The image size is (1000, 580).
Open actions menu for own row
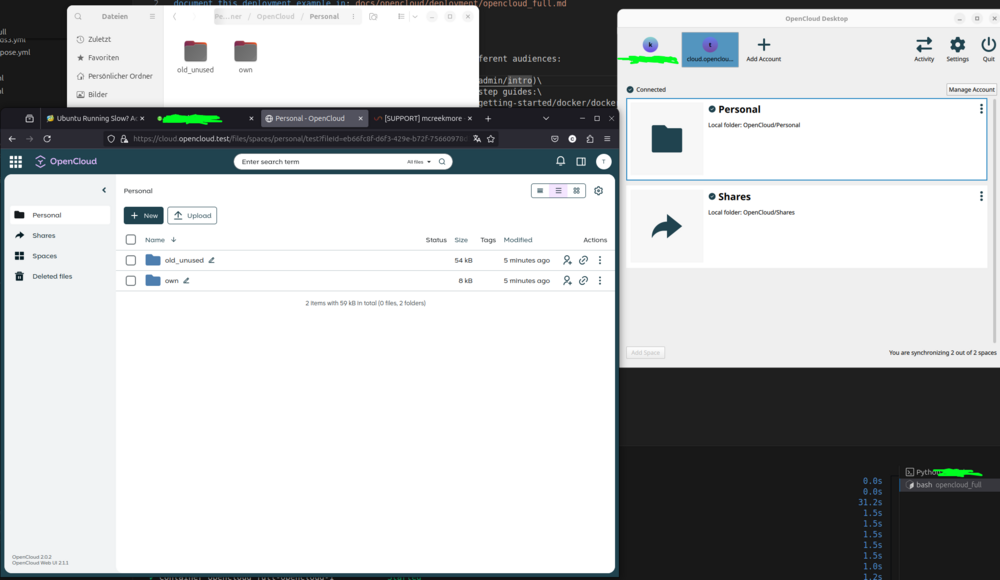coord(599,281)
